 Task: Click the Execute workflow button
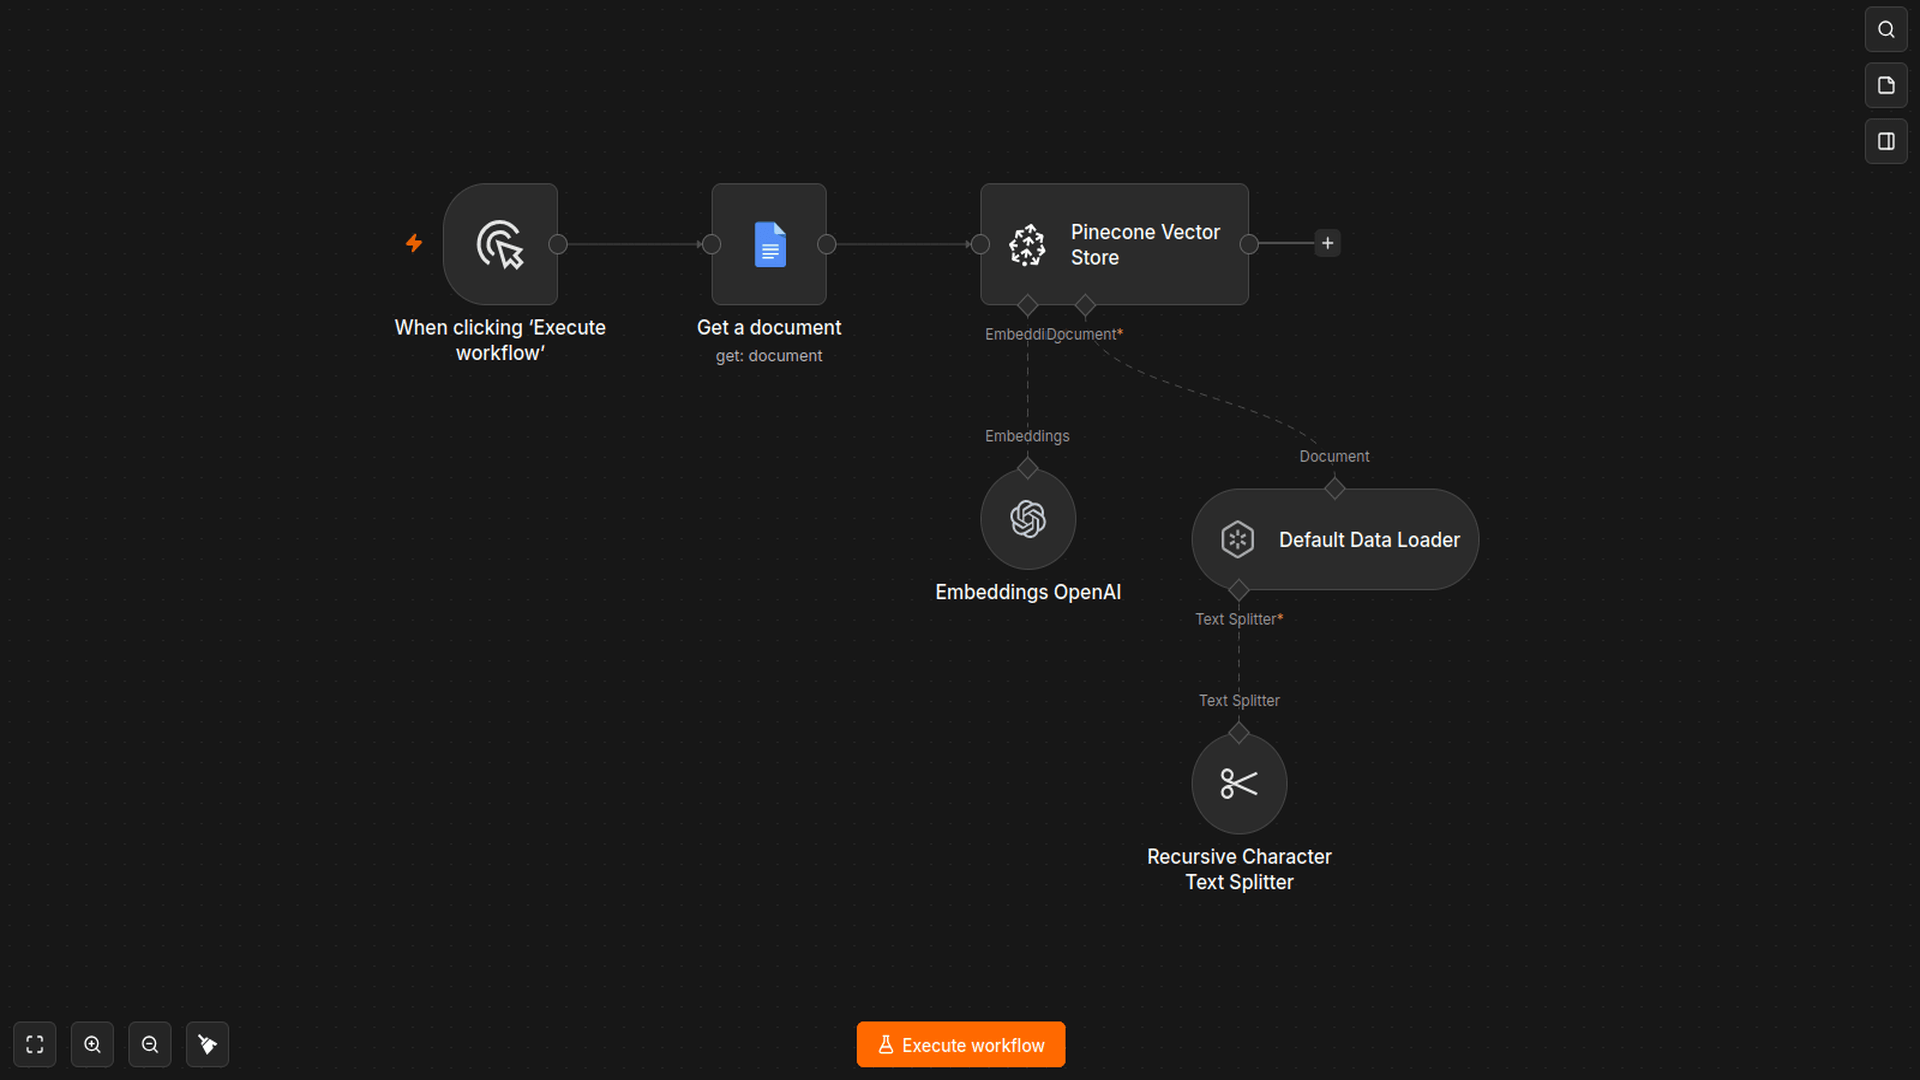[x=960, y=1044]
